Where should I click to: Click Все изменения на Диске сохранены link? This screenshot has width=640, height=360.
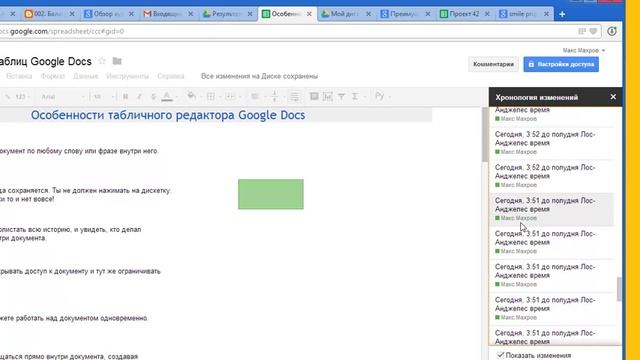coord(259,76)
